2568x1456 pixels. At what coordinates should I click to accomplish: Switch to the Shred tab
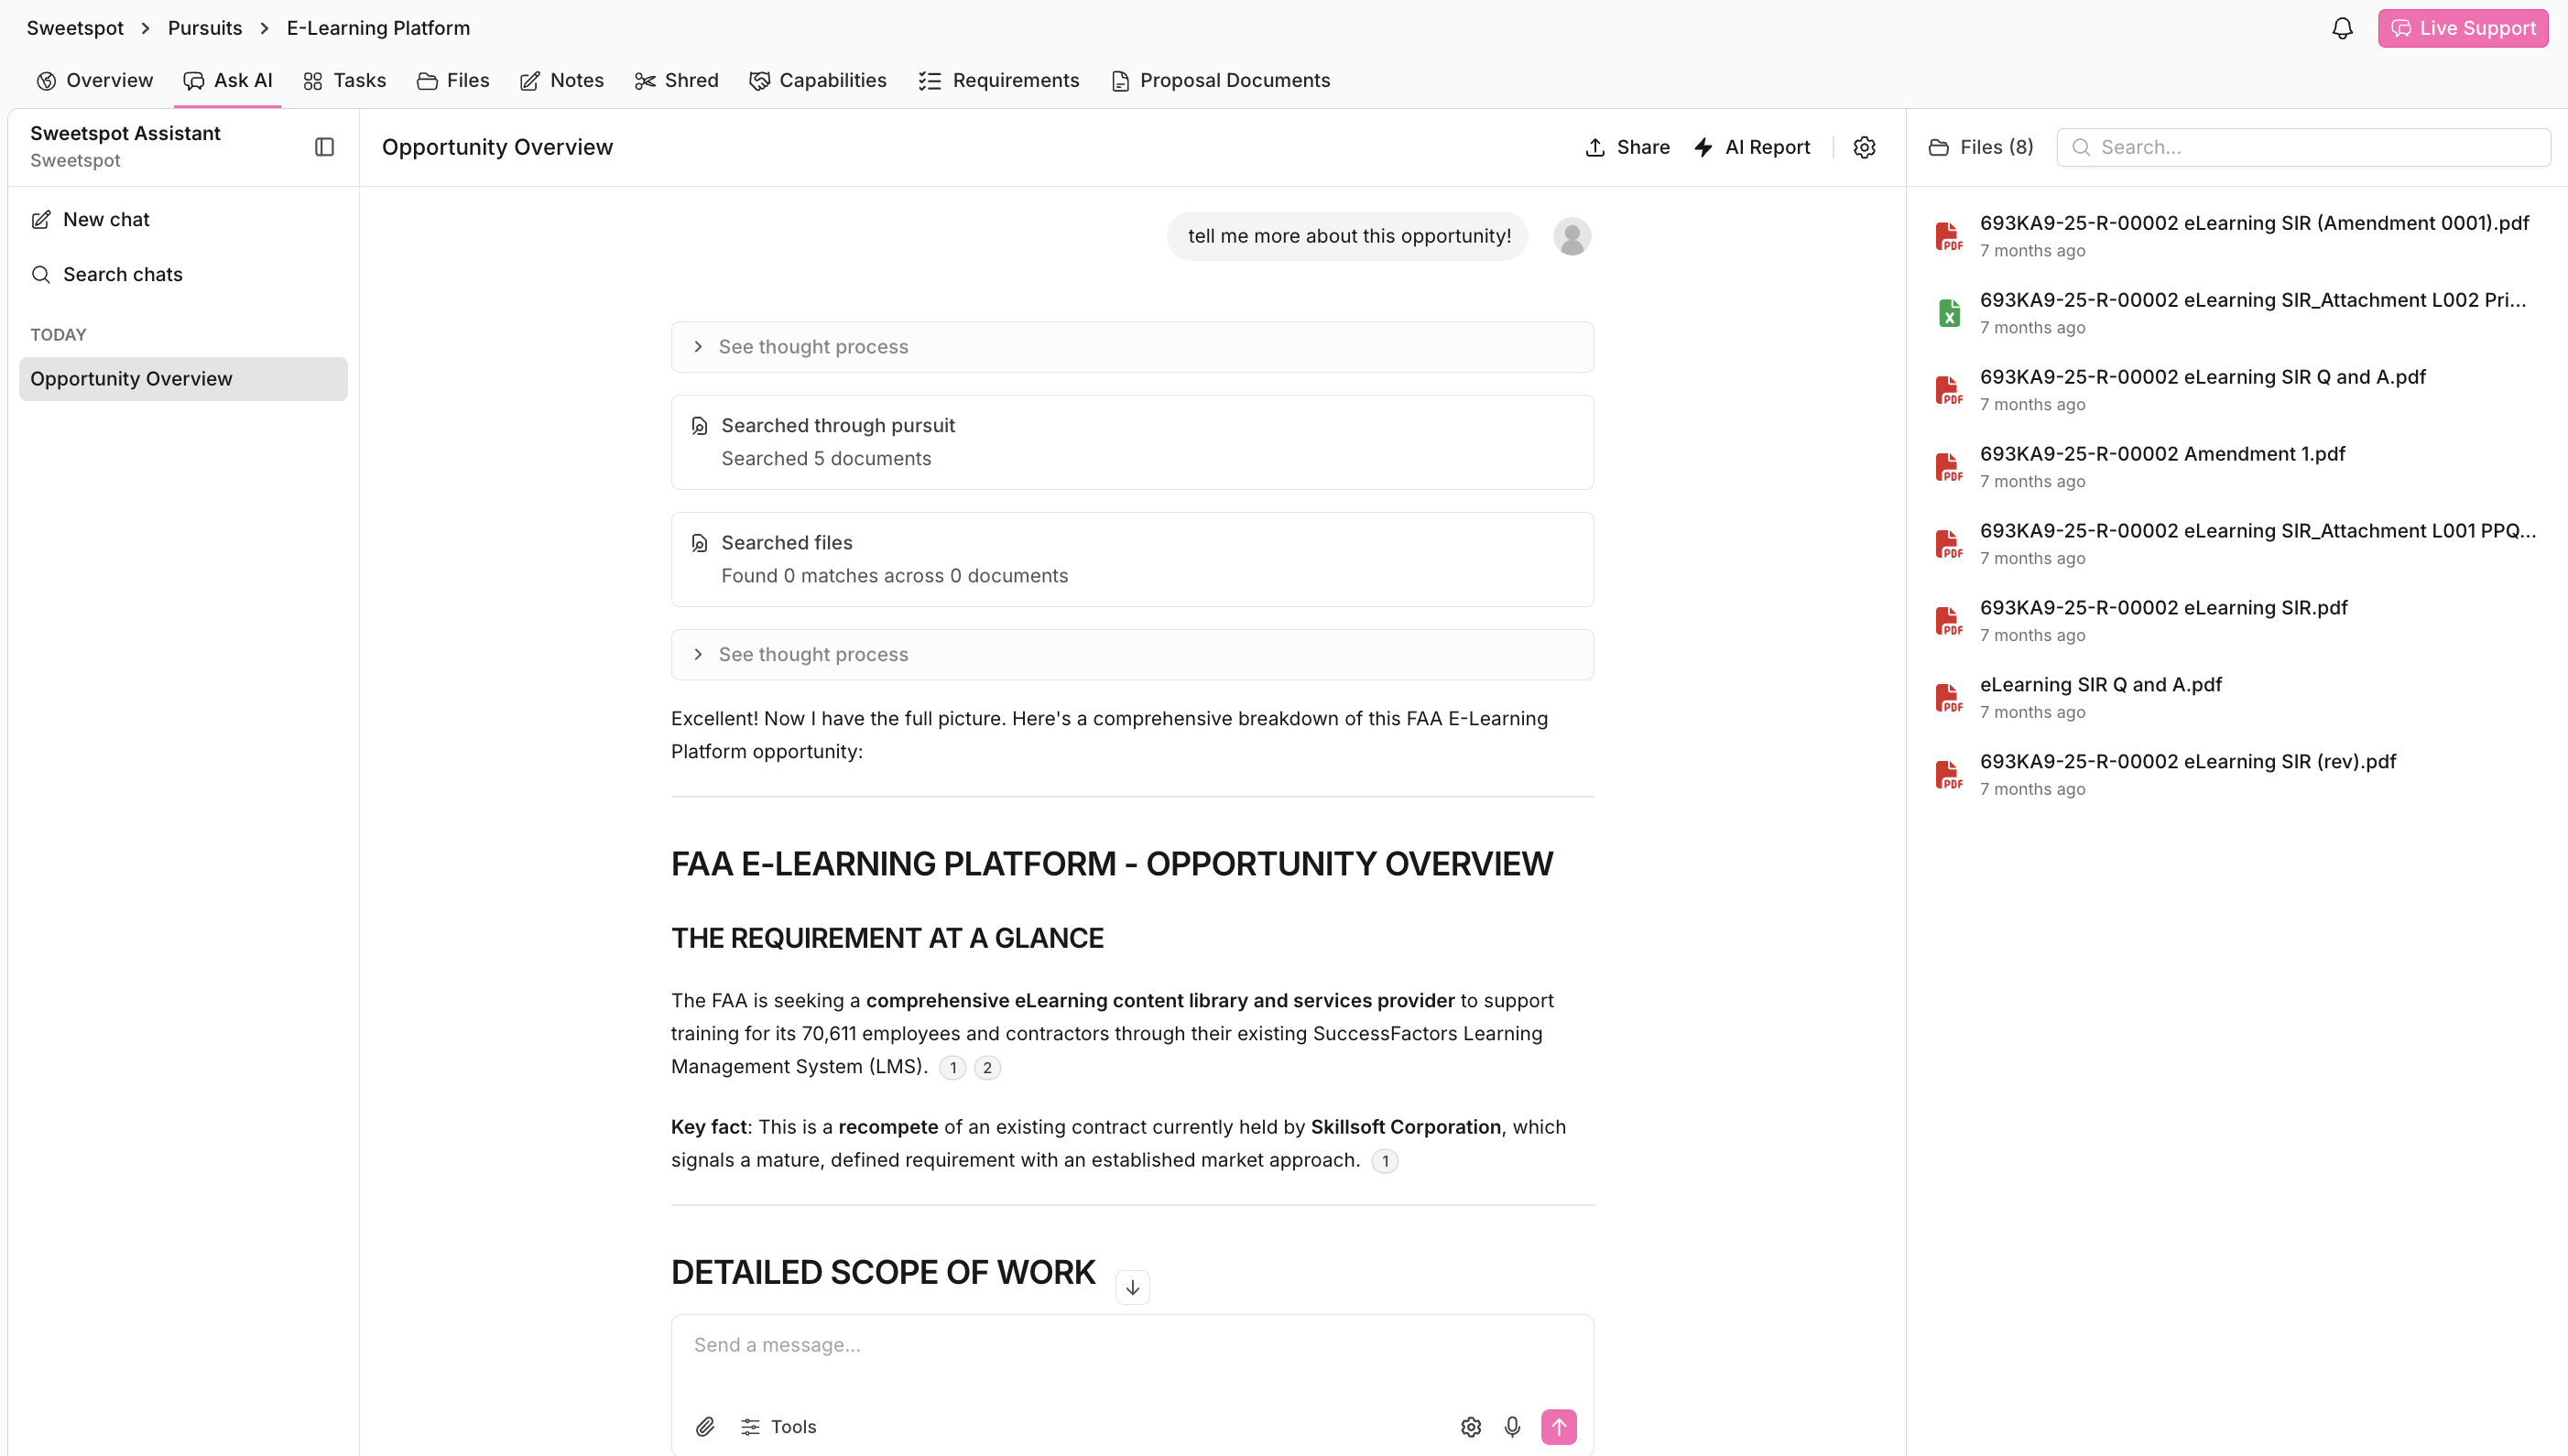click(x=677, y=80)
